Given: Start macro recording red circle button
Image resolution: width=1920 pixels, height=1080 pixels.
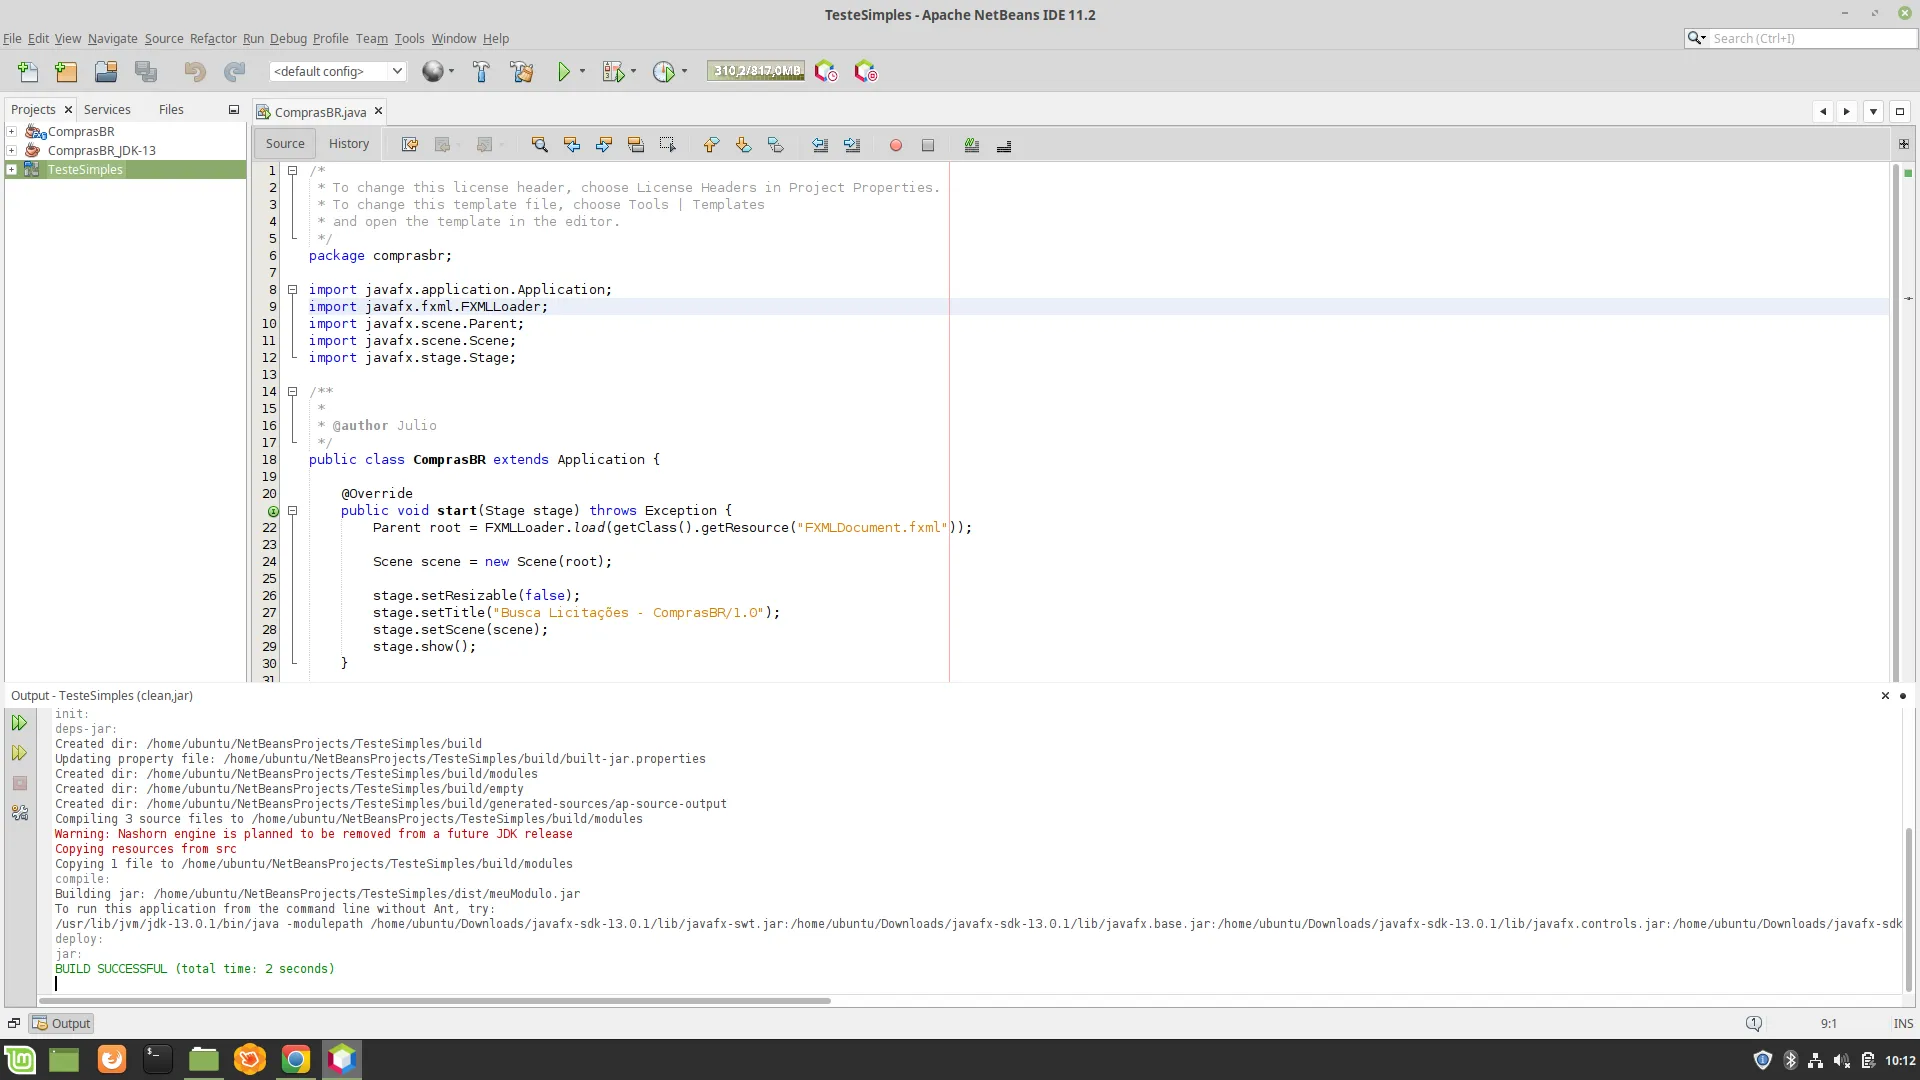Looking at the screenshot, I should tap(896, 145).
